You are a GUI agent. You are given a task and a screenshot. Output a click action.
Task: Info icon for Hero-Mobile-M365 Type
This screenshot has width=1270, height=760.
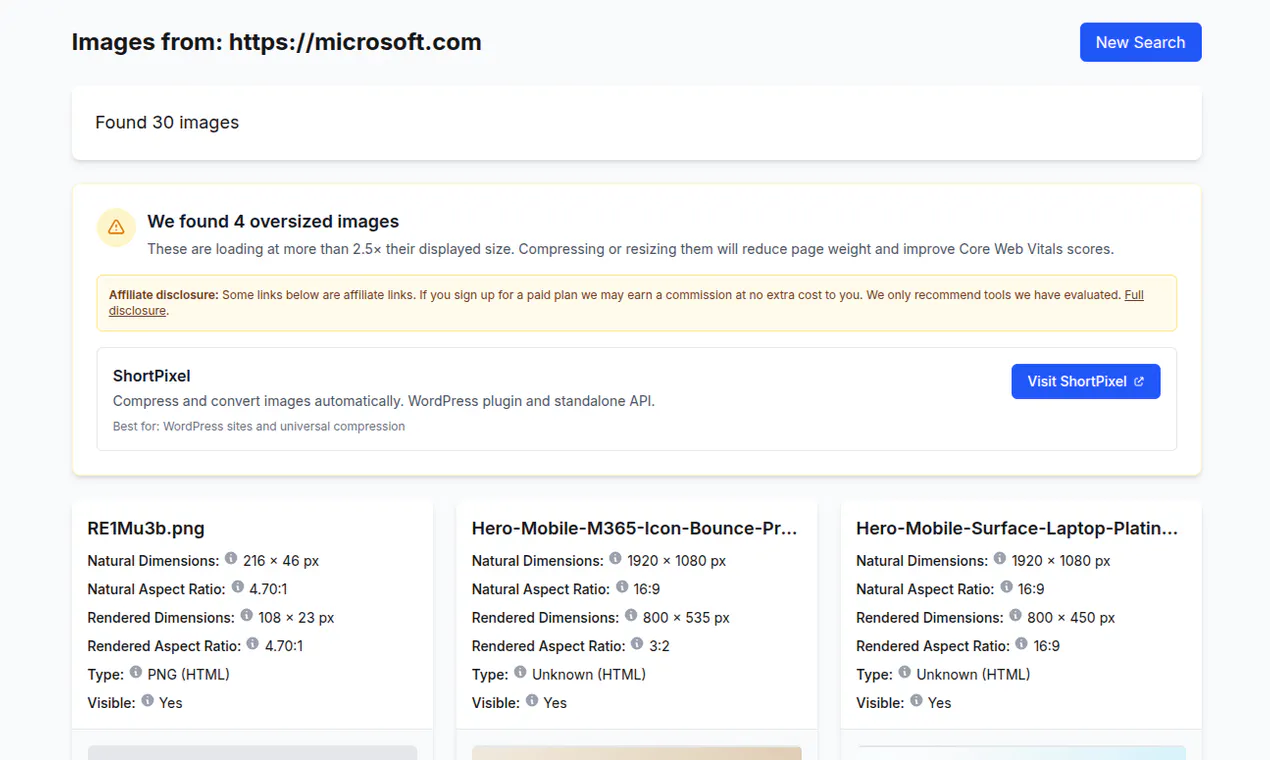(x=520, y=672)
